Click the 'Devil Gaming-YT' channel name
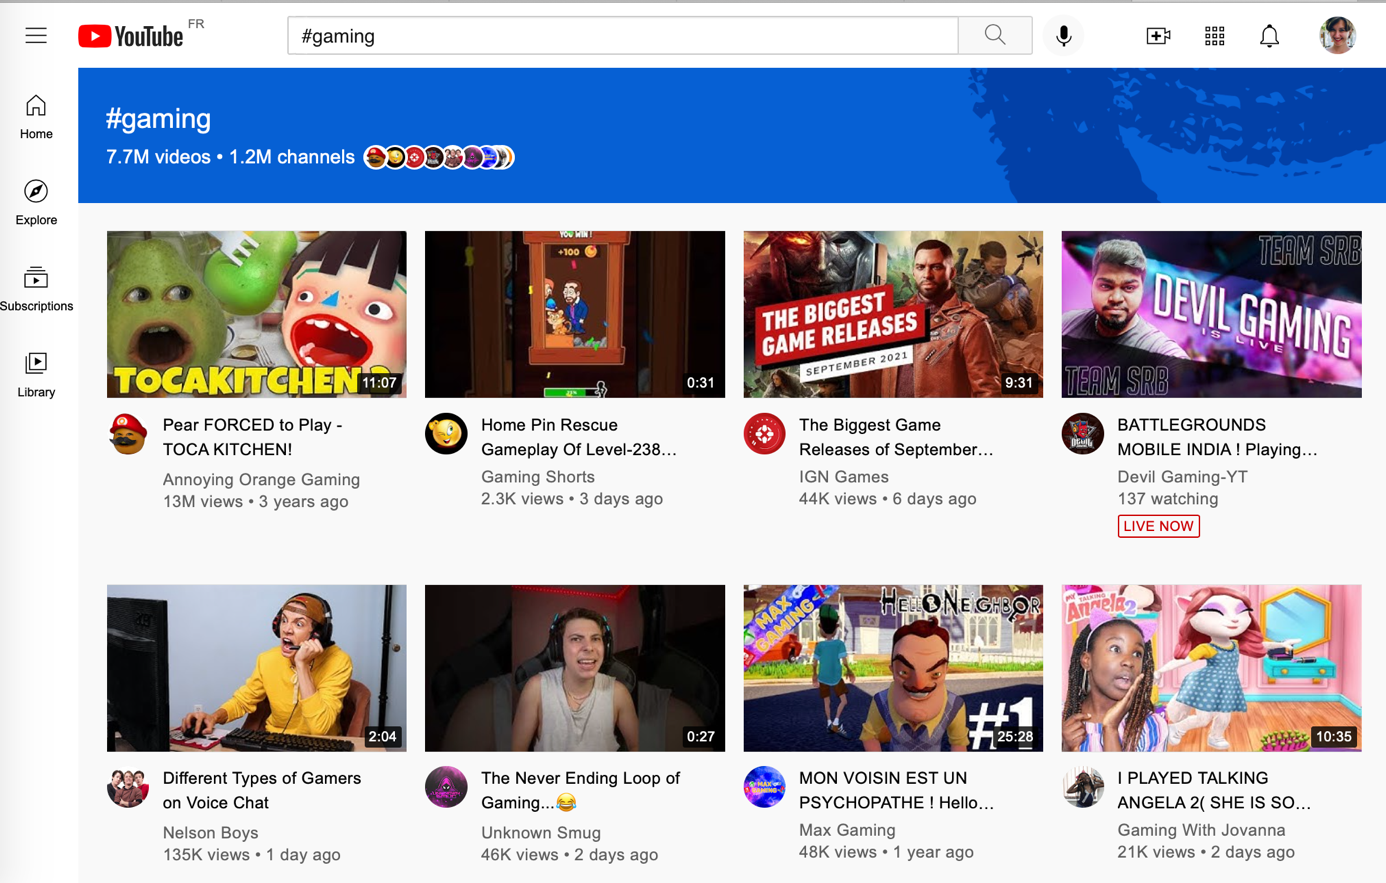 [x=1182, y=477]
